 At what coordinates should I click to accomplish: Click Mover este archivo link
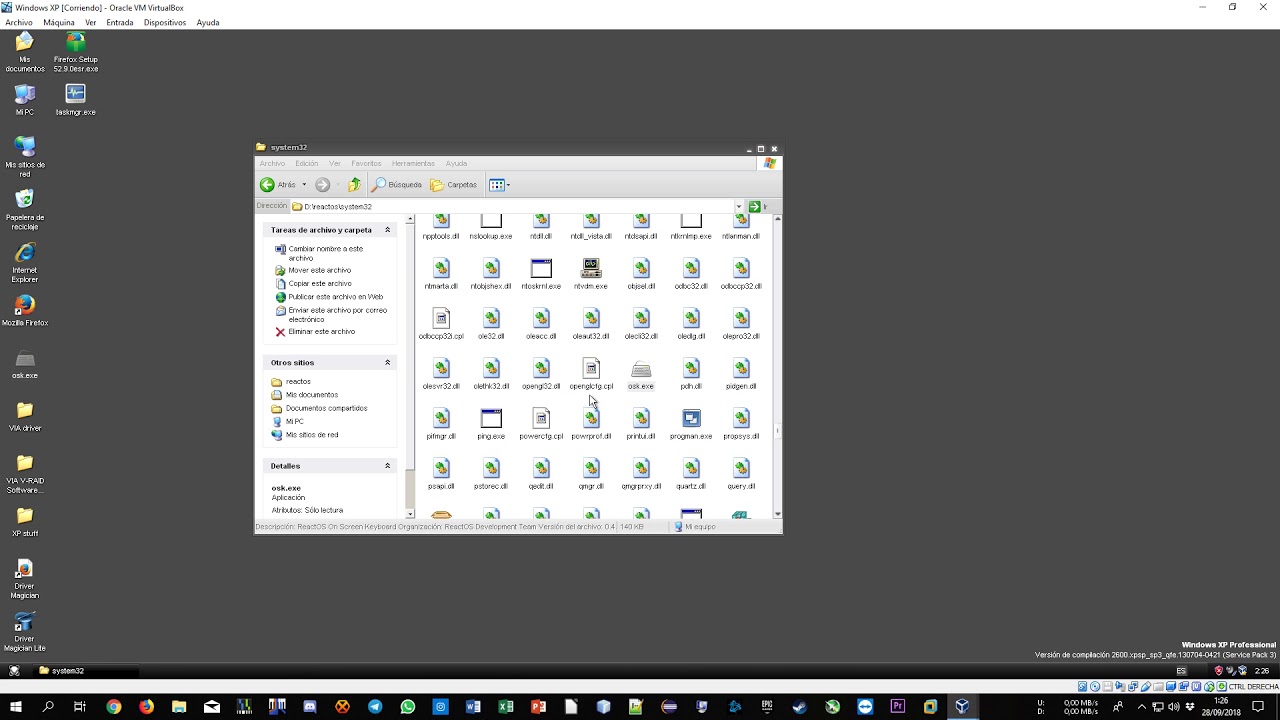313,270
